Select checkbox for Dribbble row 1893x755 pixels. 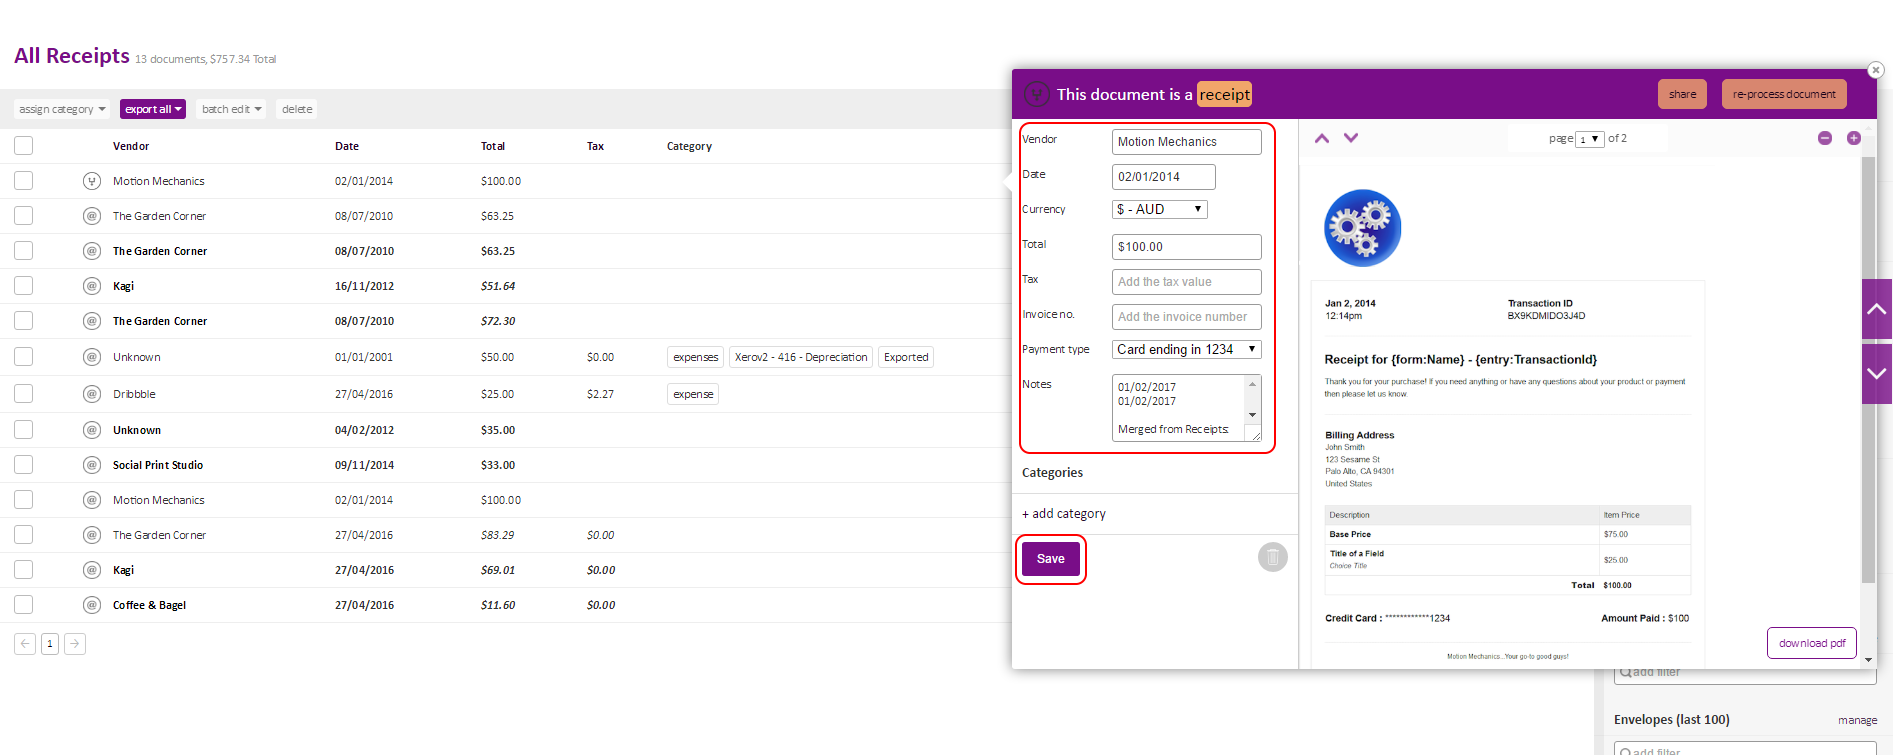tap(24, 394)
